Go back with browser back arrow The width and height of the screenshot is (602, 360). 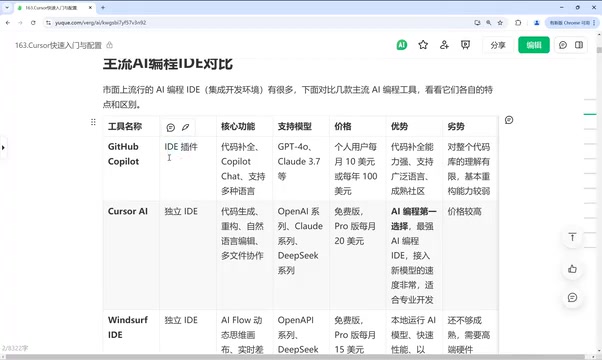(8, 23)
